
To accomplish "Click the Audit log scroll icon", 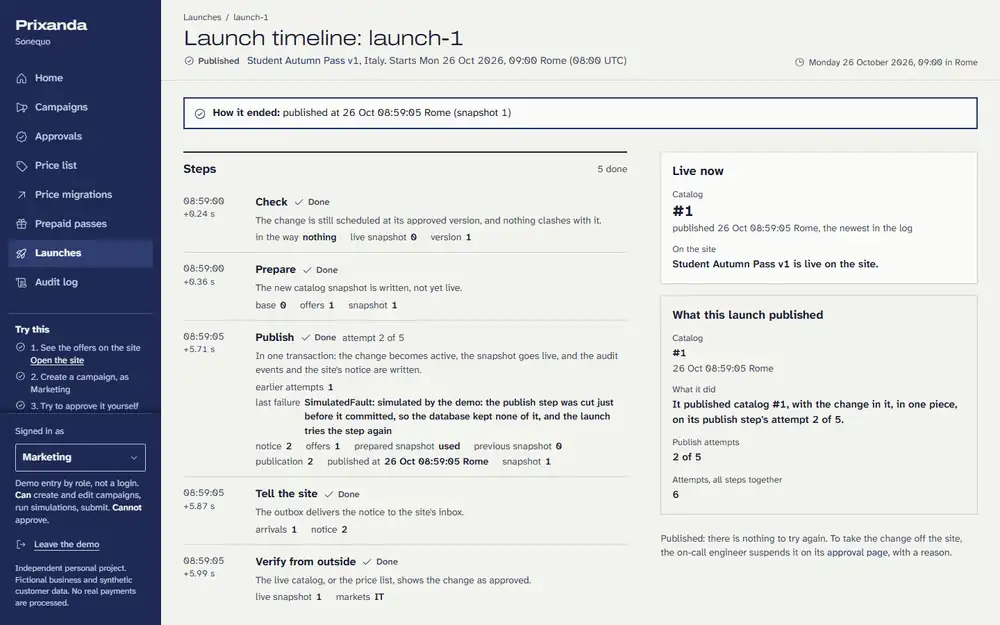I will (x=22, y=283).
